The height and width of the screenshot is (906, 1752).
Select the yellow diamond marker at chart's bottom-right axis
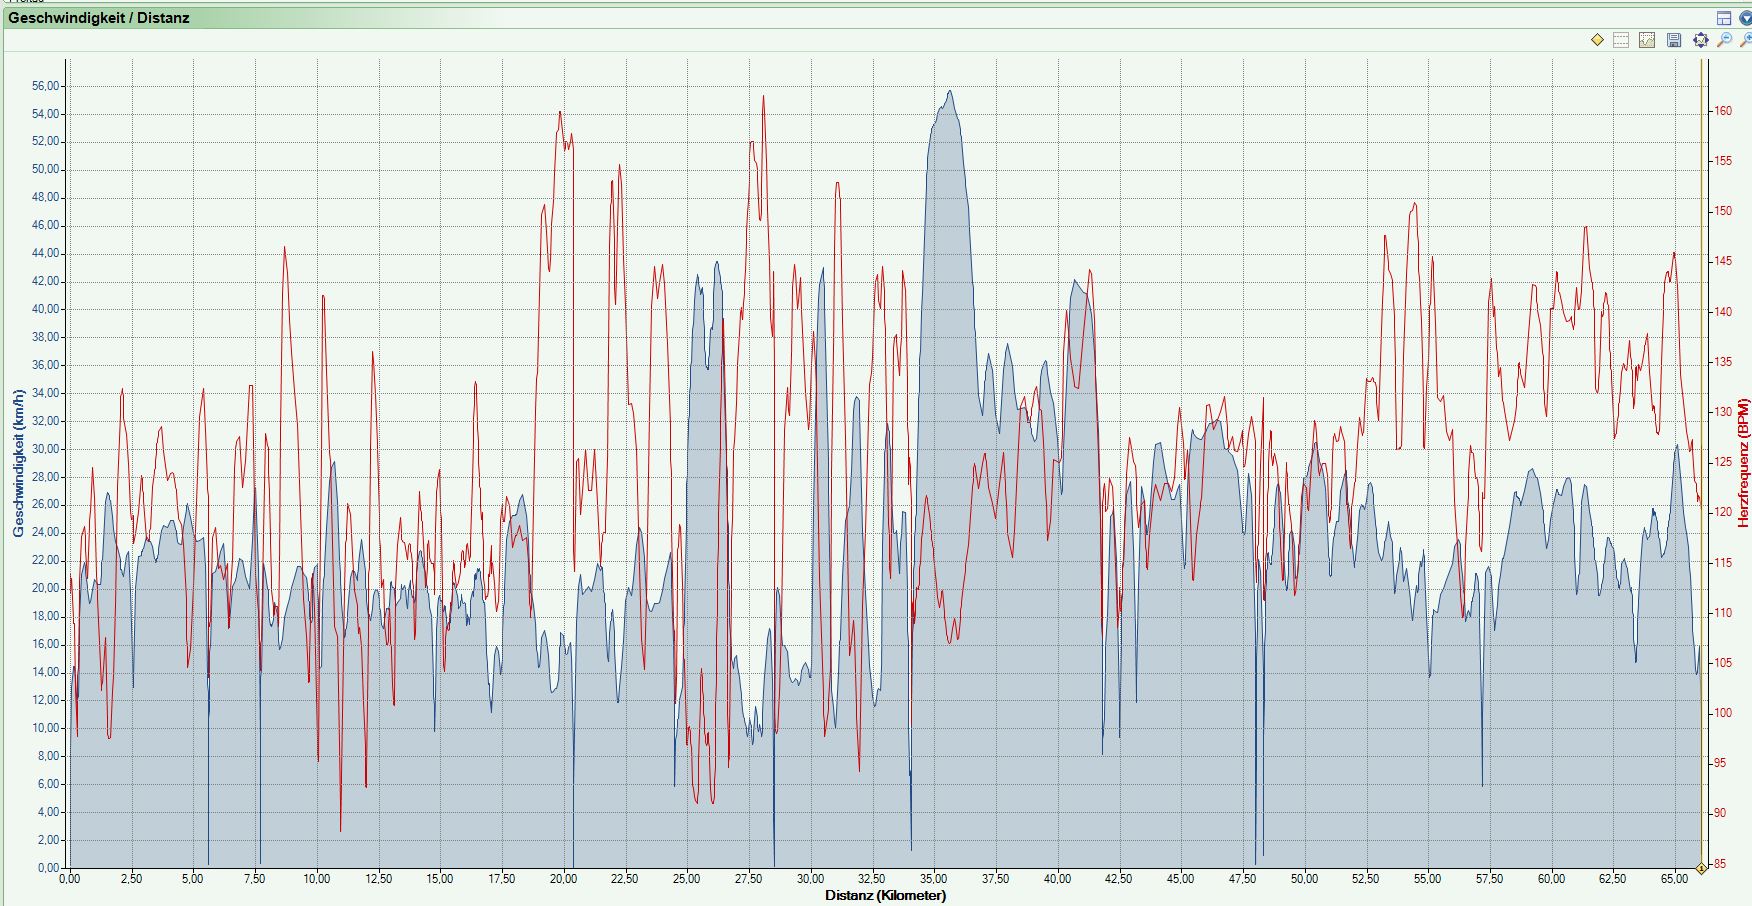click(1701, 868)
